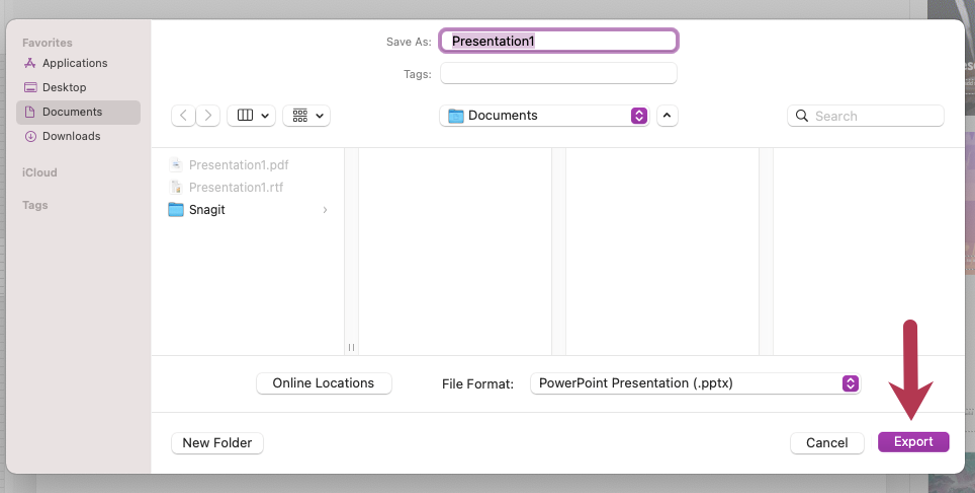Open the Documents location dropdown
The height and width of the screenshot is (493, 975).
pos(544,116)
